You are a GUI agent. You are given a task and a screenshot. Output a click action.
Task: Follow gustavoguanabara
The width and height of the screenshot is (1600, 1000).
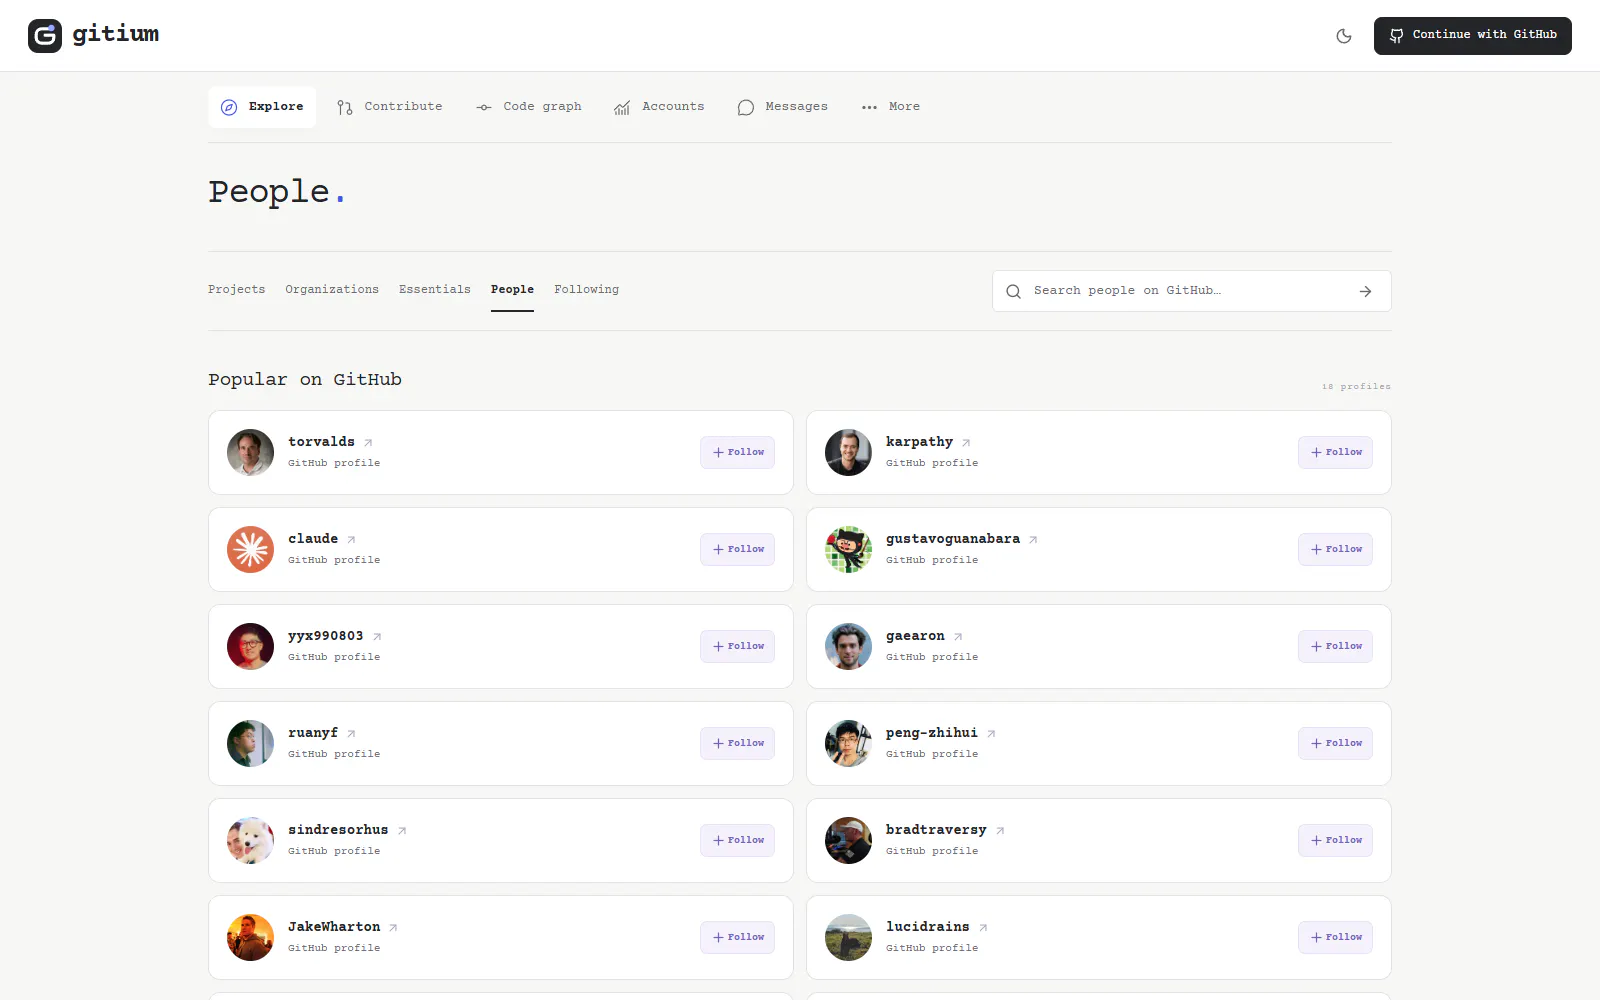(x=1336, y=550)
